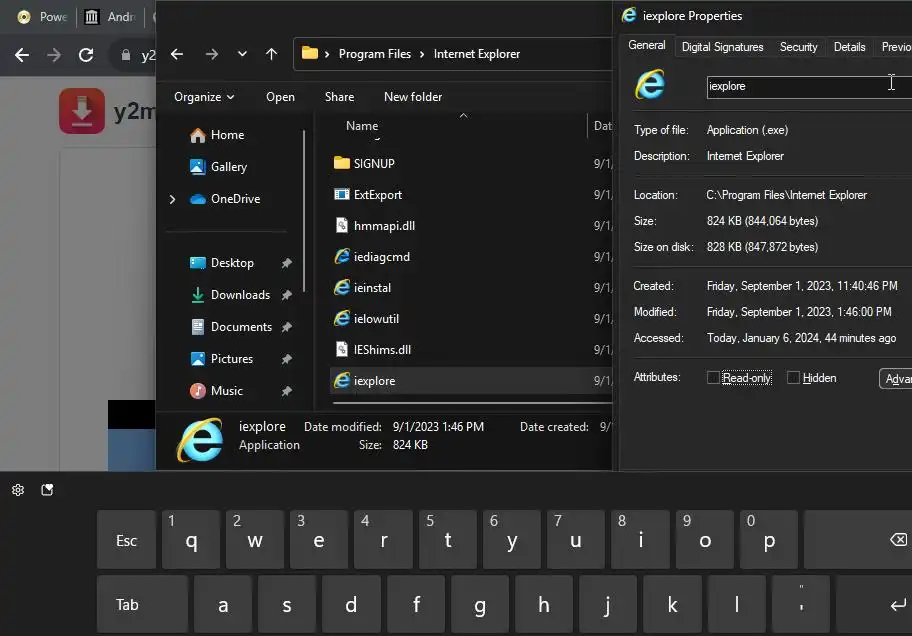Expand chevron after Program Files breadcrumb

pos(421,54)
